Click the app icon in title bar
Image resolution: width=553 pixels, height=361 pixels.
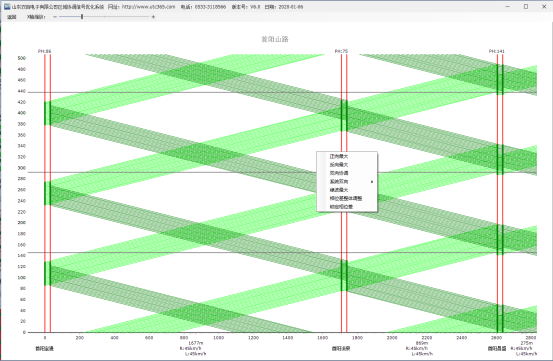coord(6,7)
